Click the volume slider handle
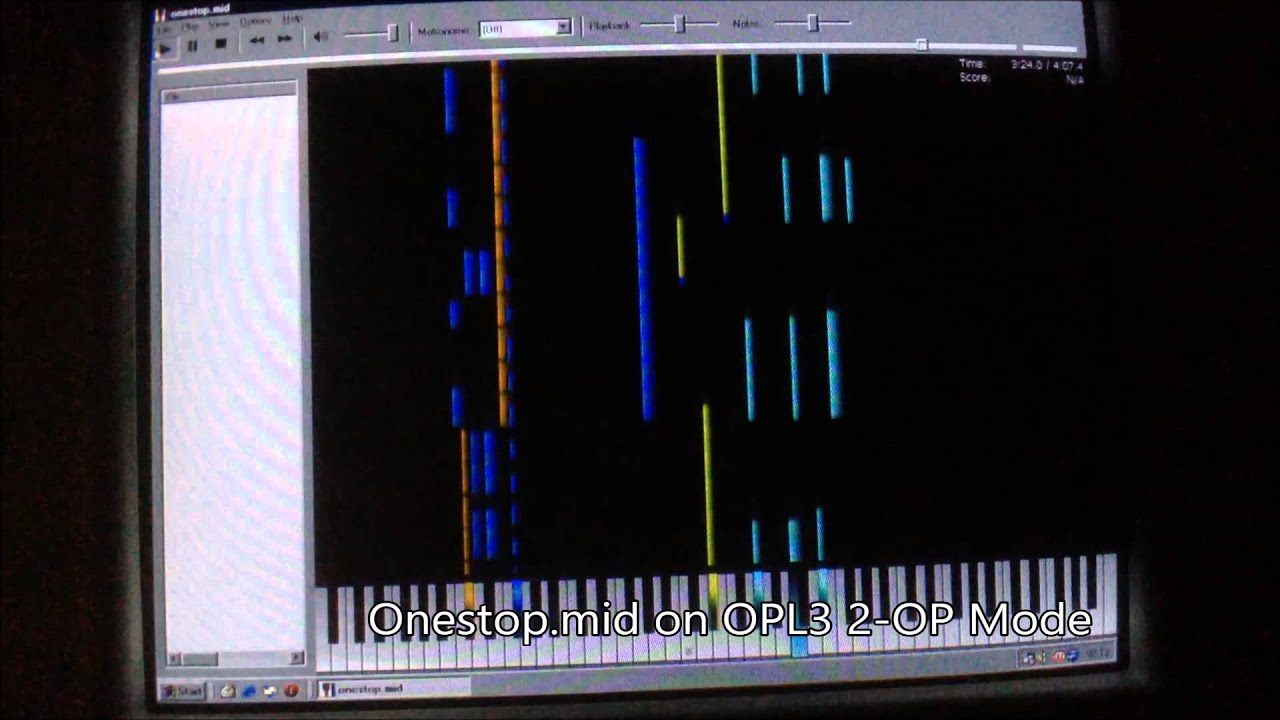 click(392, 33)
